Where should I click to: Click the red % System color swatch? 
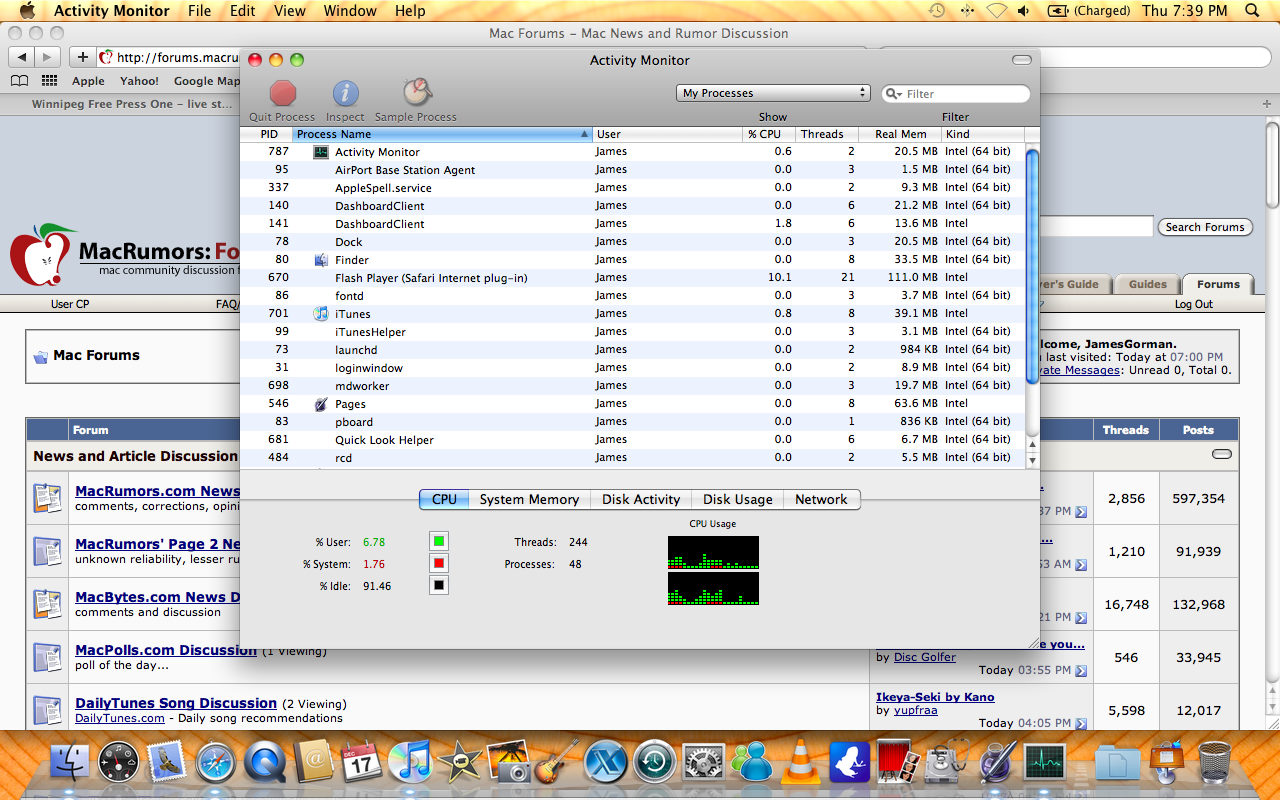pos(438,564)
